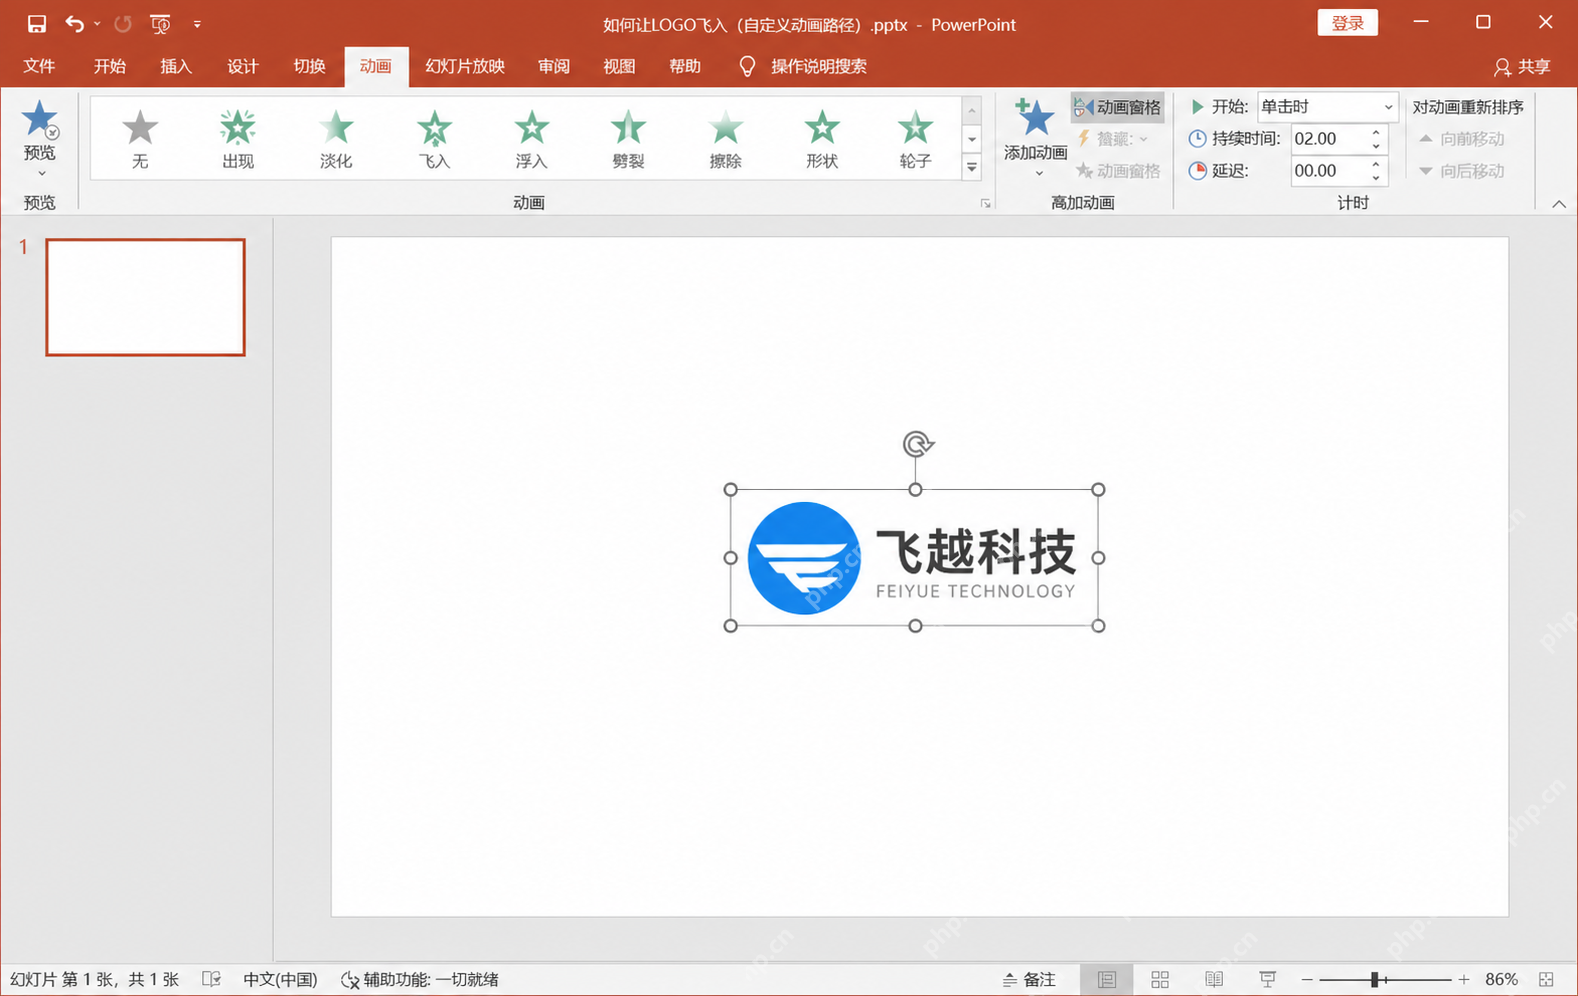Apply the 出现 animation effect
This screenshot has height=996, width=1578.
pyautogui.click(x=238, y=139)
